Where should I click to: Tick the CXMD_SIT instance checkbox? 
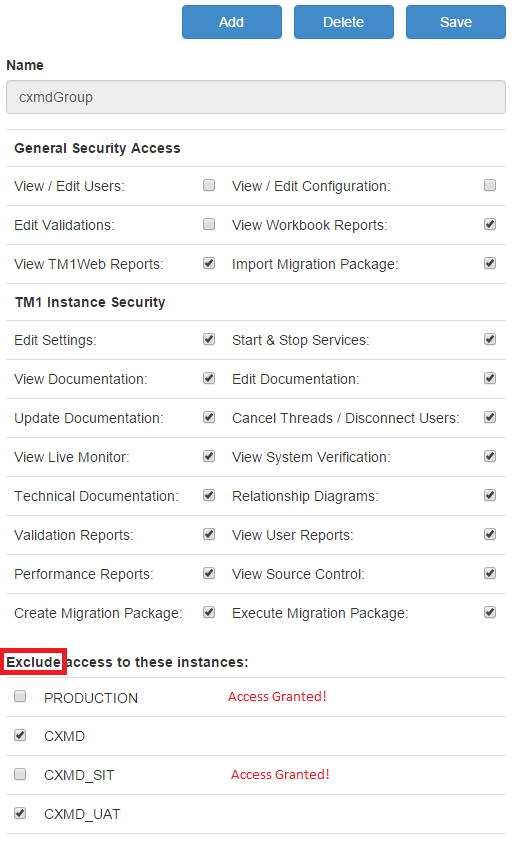(x=20, y=774)
